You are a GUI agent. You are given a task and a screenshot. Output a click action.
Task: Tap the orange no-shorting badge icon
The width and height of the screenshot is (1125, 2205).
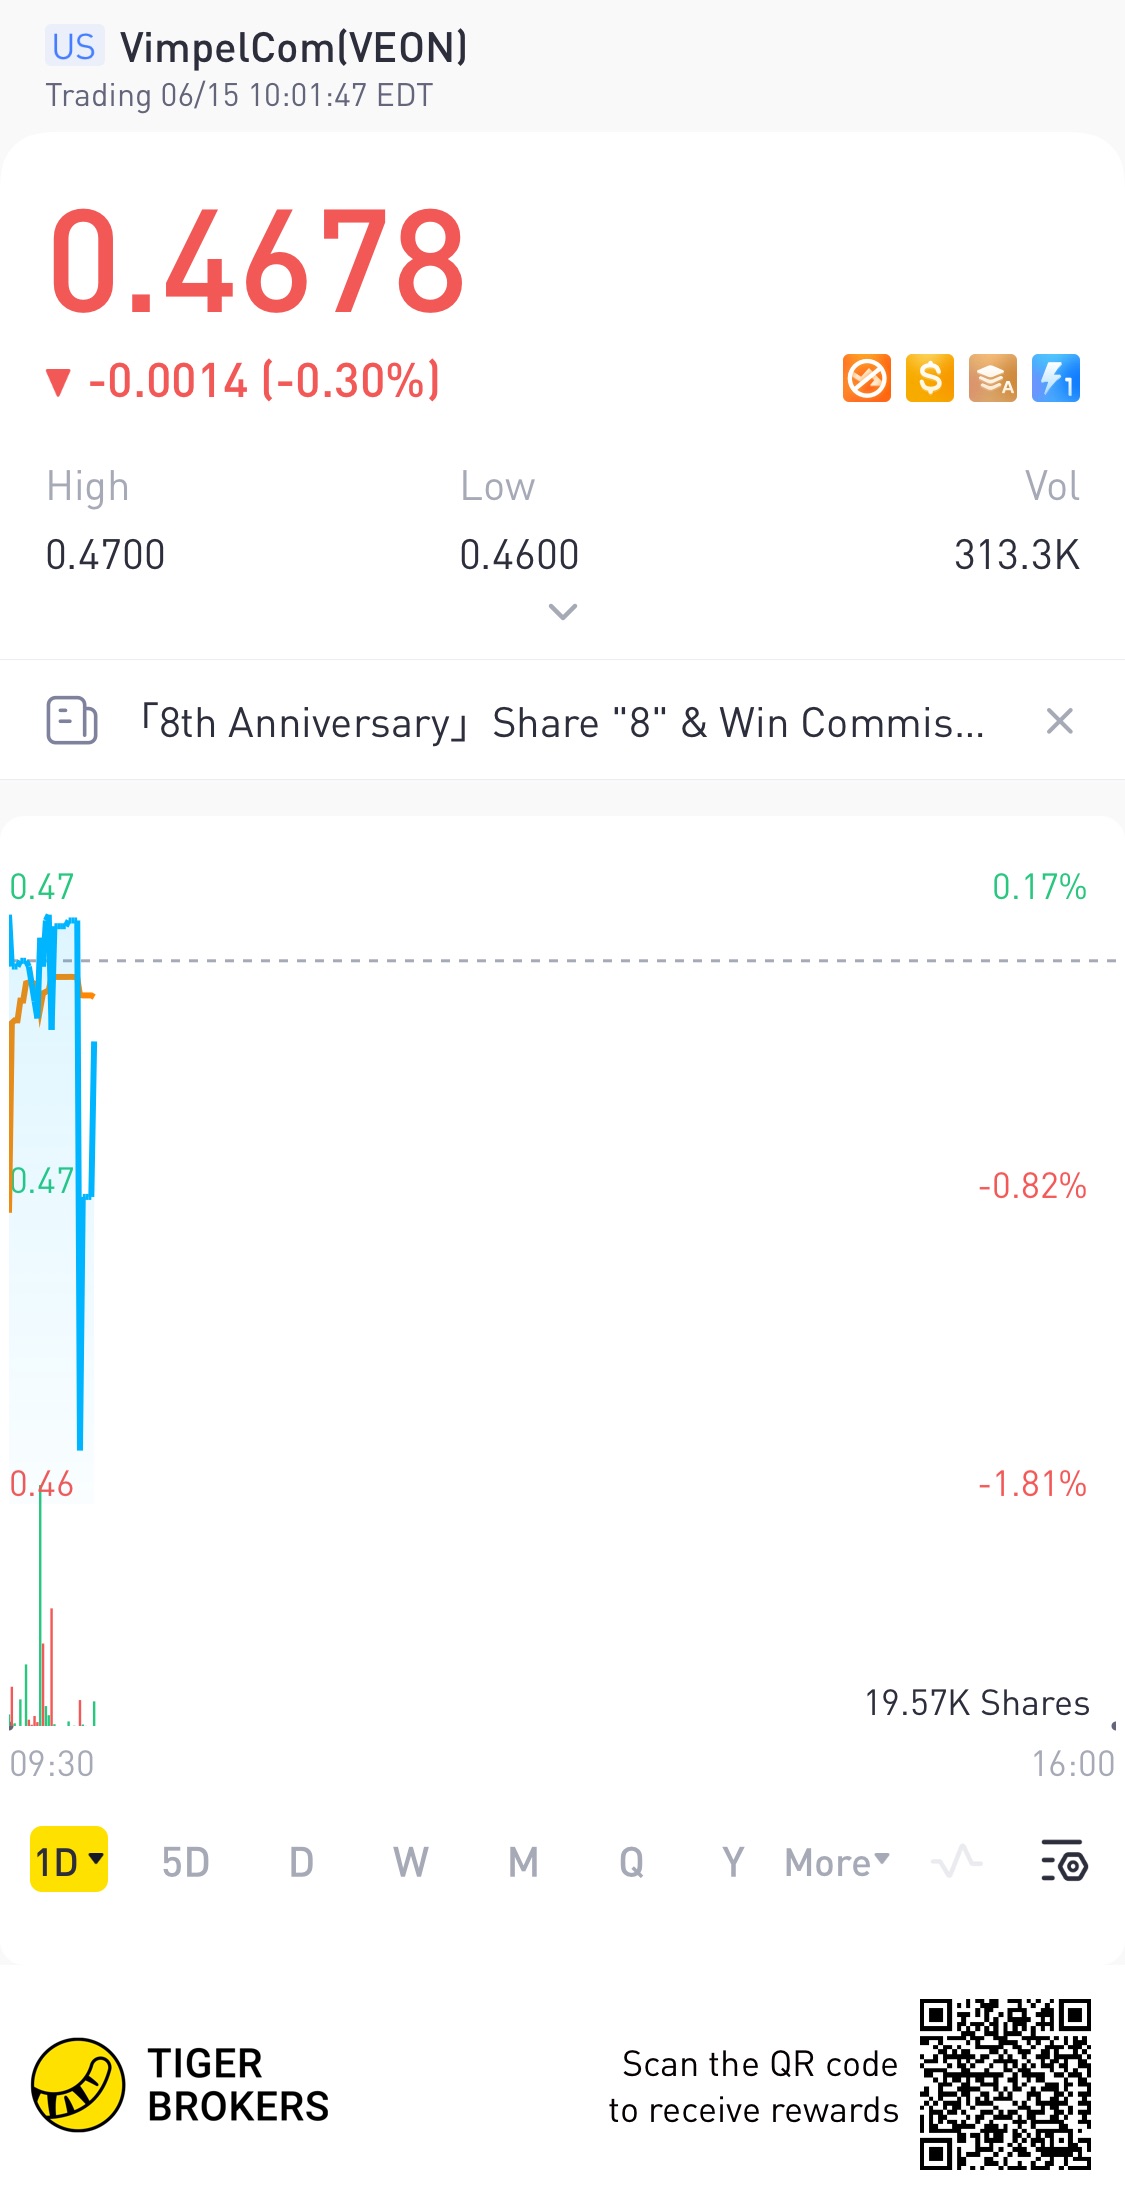pyautogui.click(x=866, y=379)
